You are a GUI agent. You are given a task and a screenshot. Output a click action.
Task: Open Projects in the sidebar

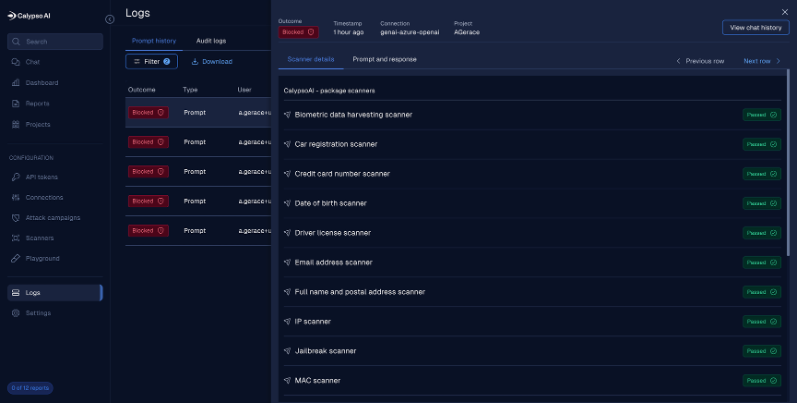pos(38,125)
